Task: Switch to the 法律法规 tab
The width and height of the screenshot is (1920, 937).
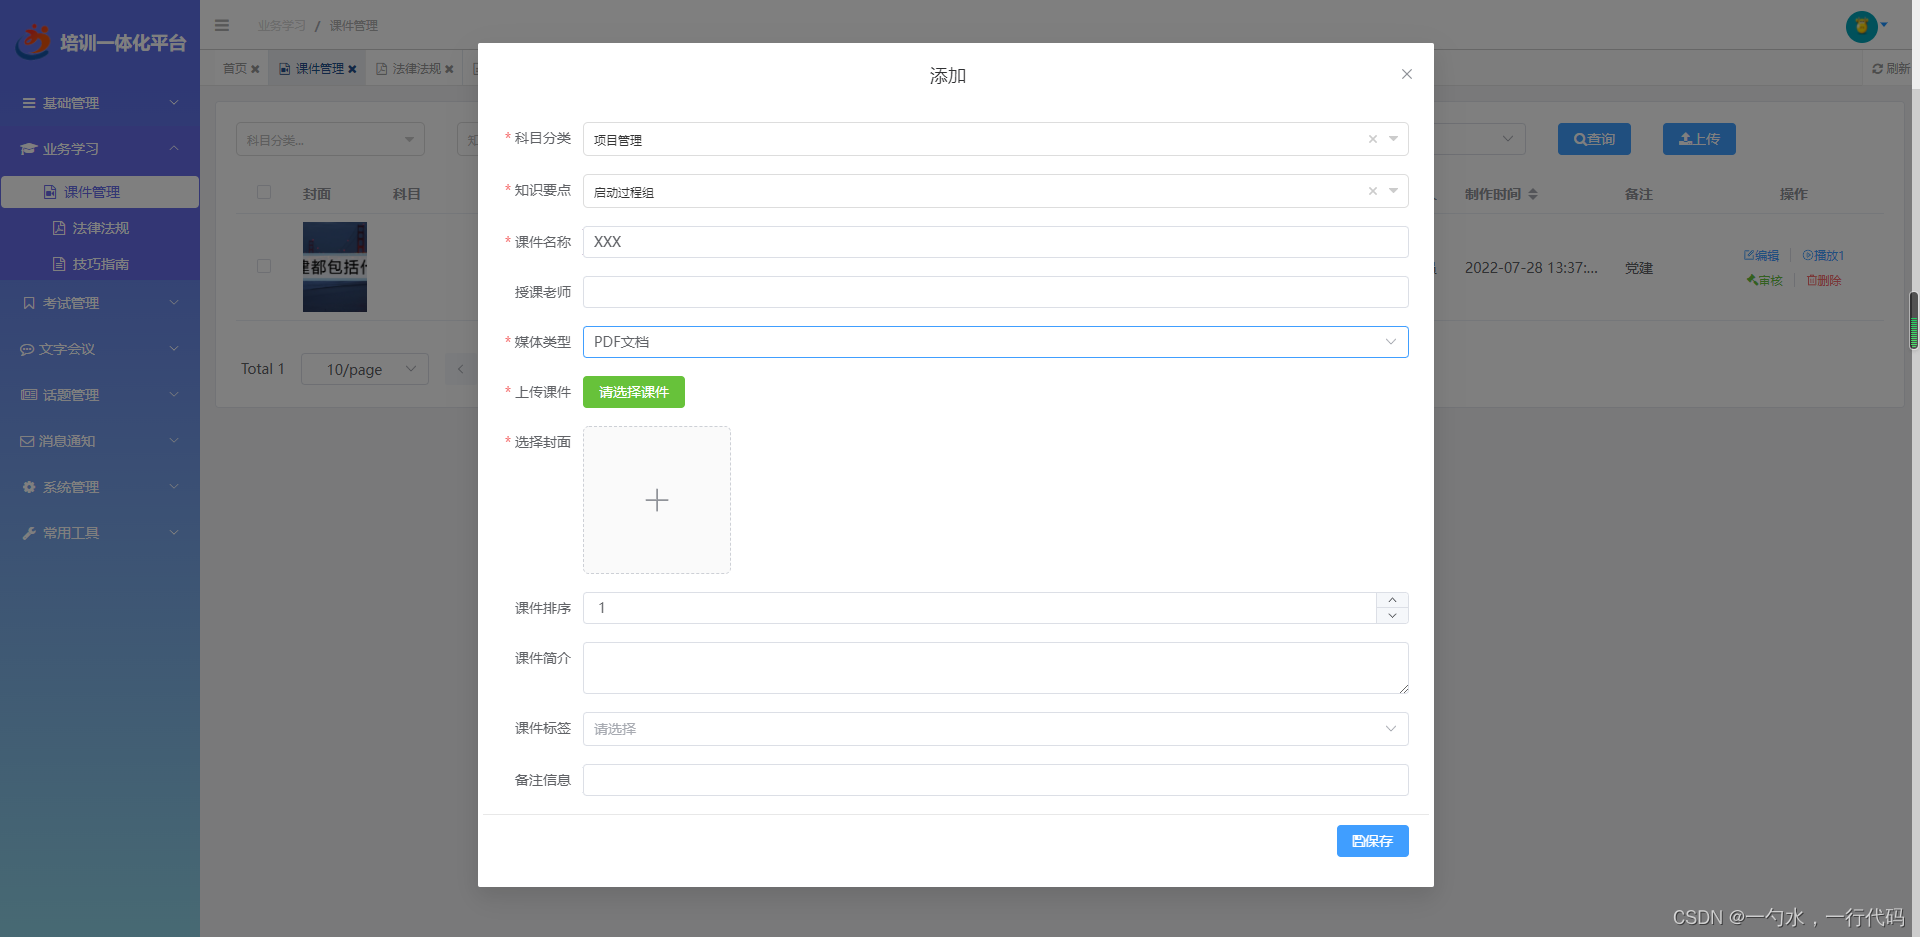Action: coord(416,69)
